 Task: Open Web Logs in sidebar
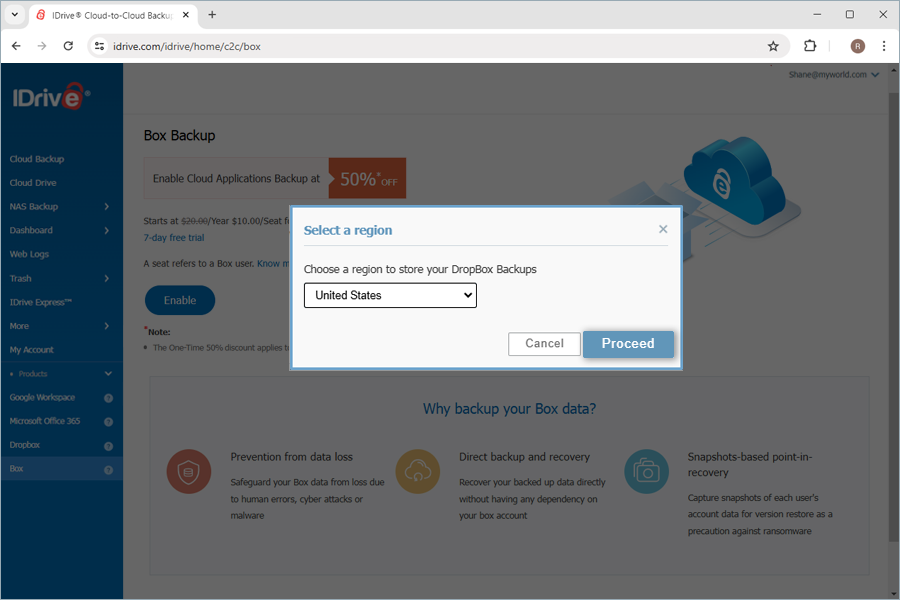[29, 254]
